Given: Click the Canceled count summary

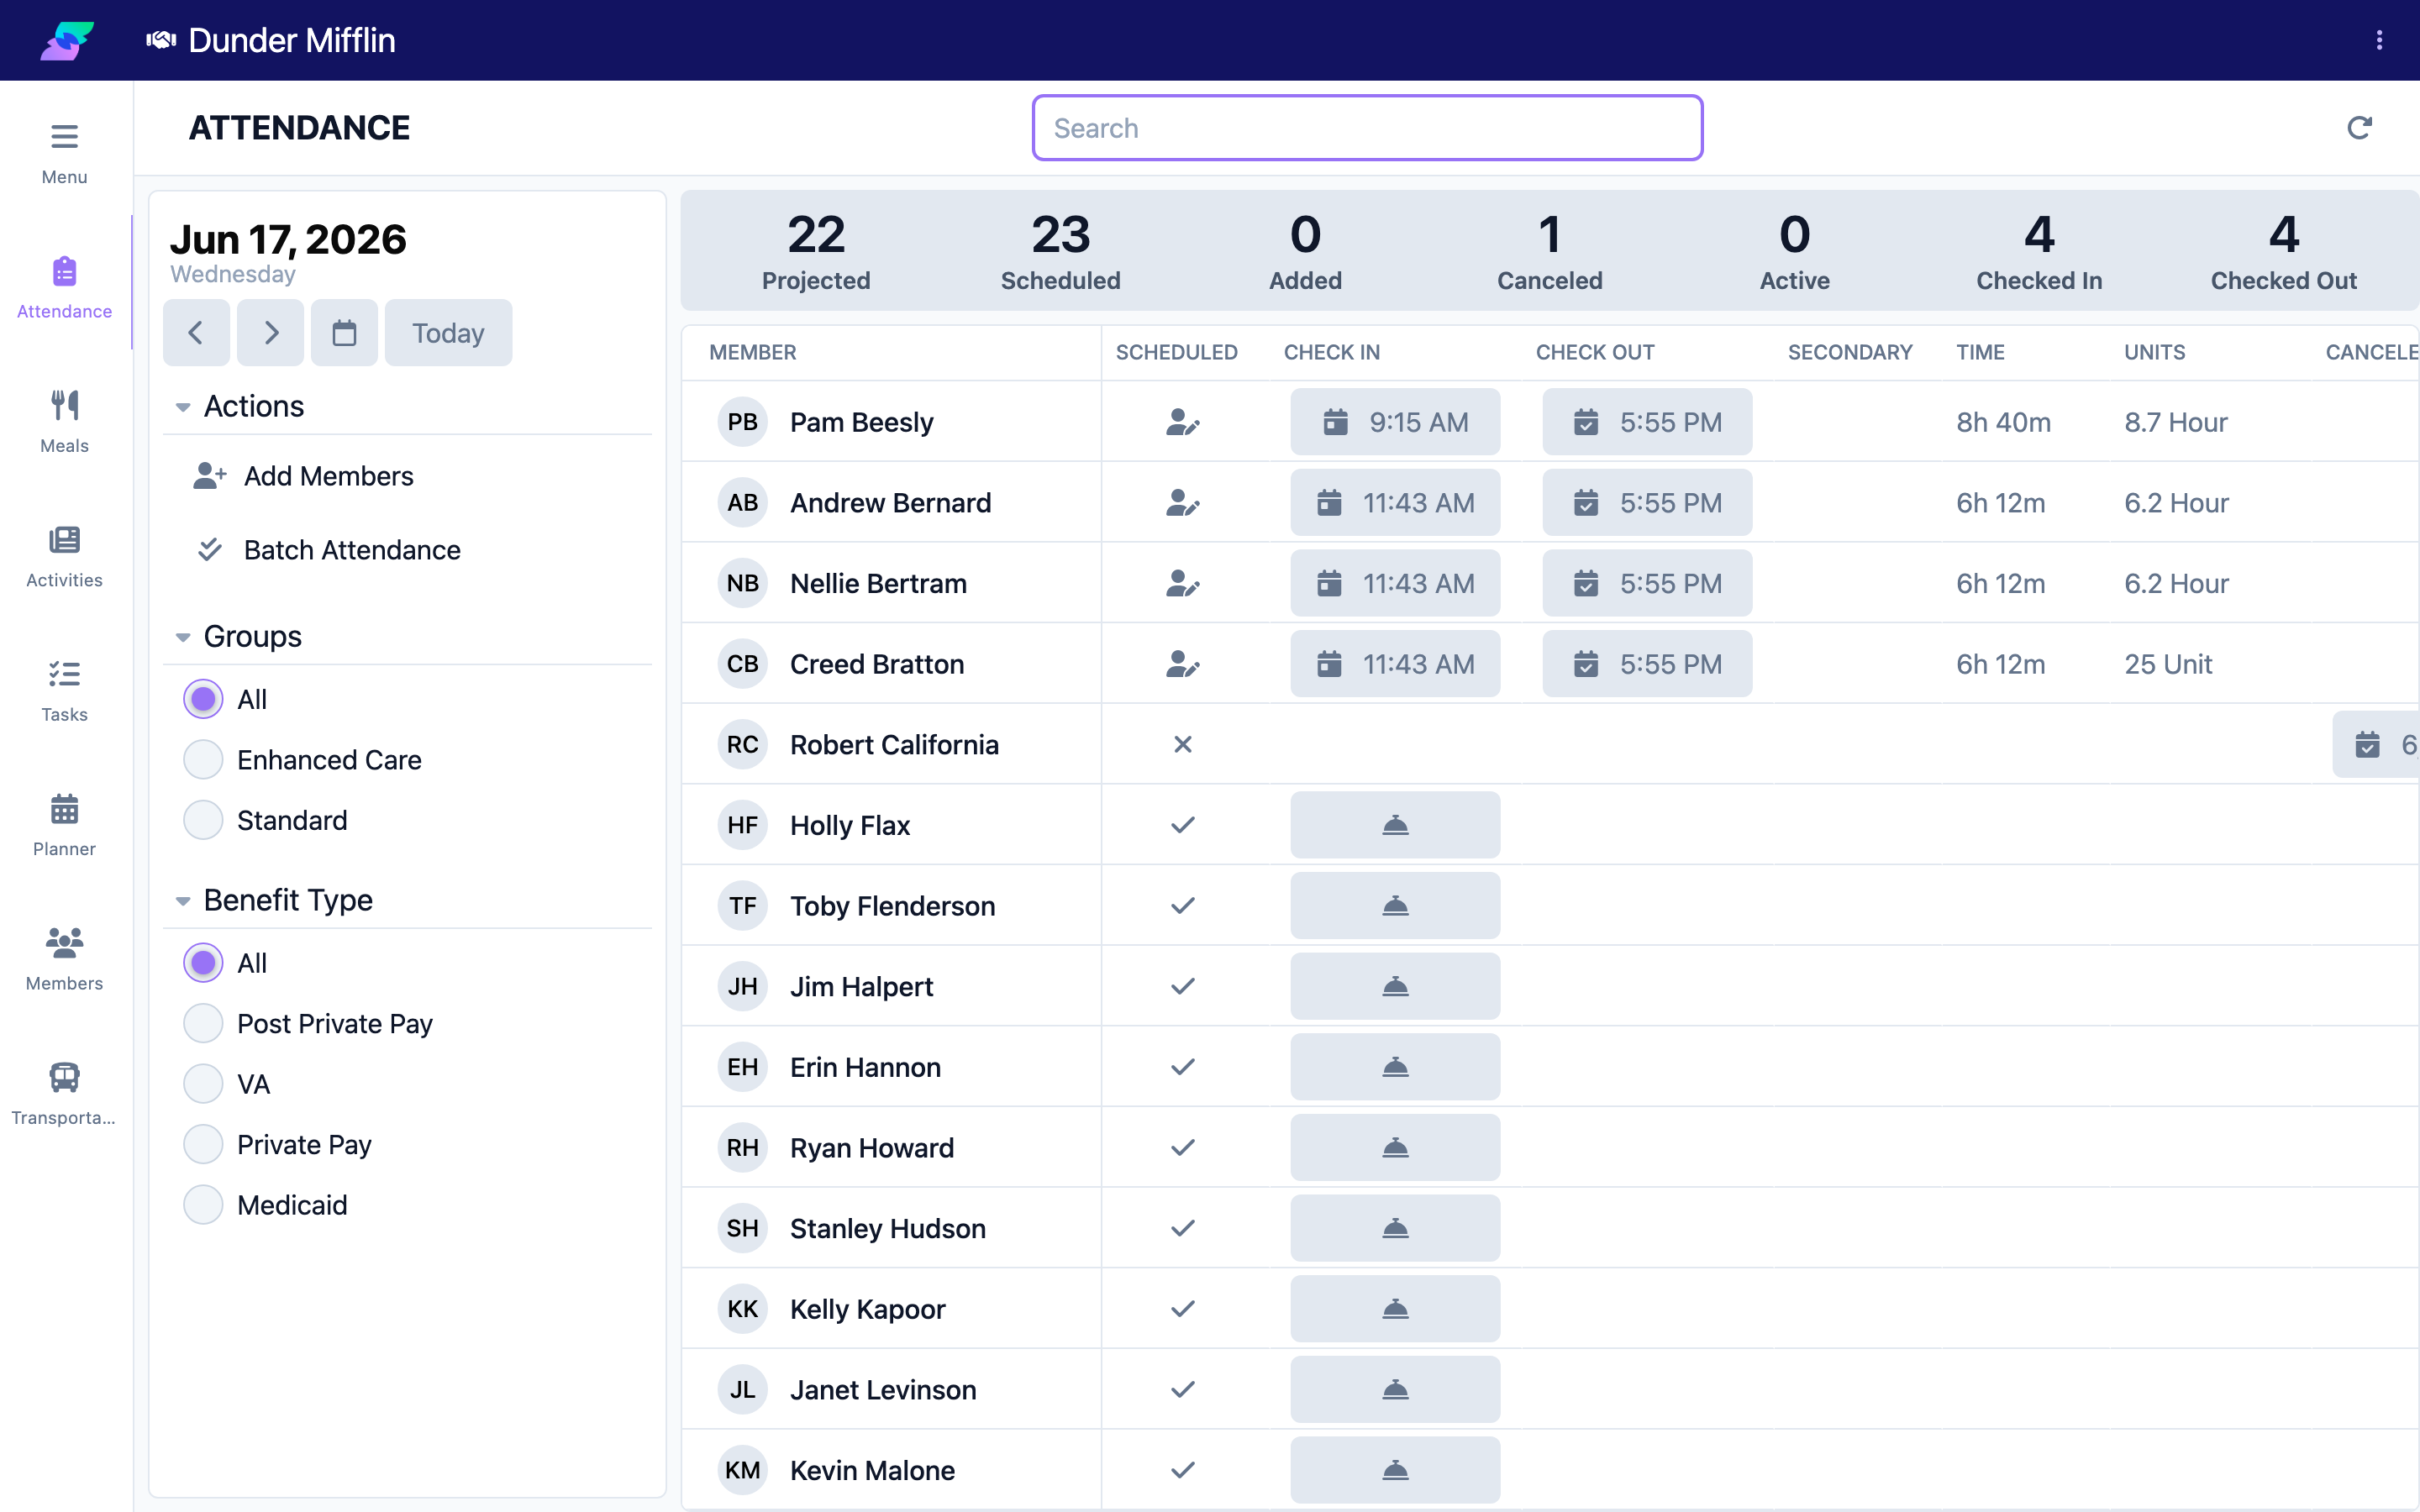Looking at the screenshot, I should pos(1549,251).
